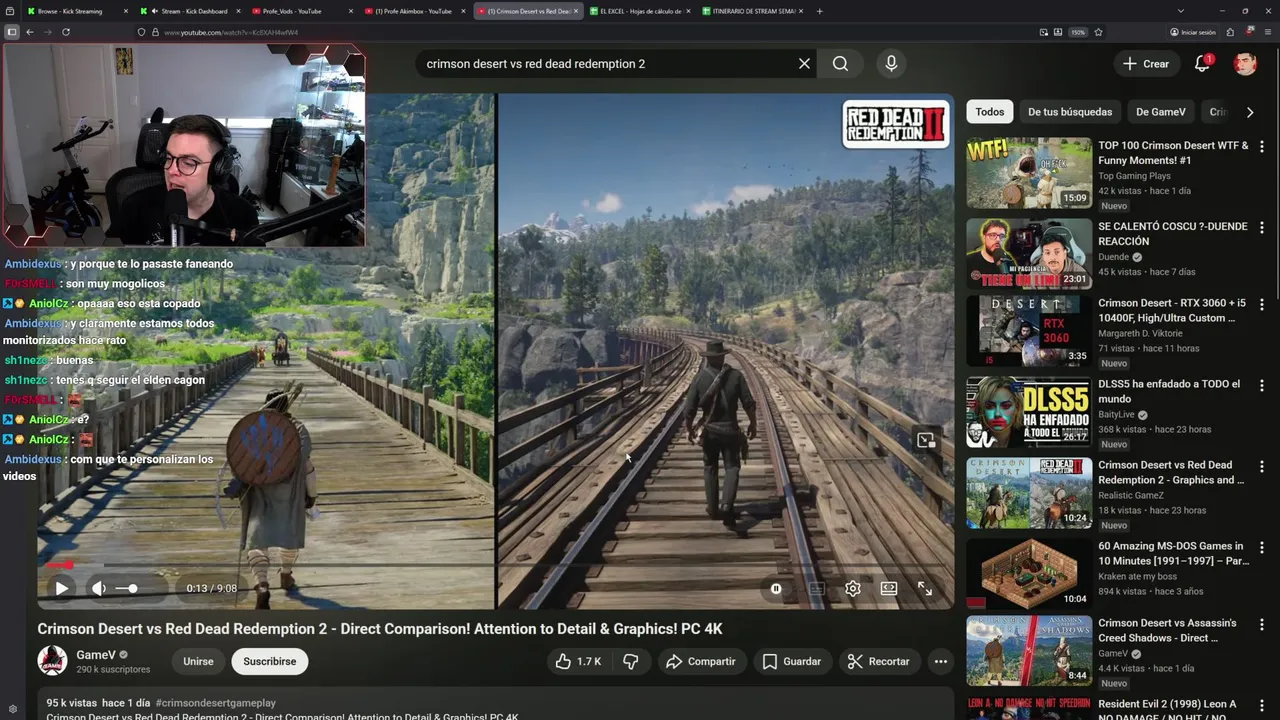
Task: Focus the YouTube search input field
Action: (x=605, y=63)
